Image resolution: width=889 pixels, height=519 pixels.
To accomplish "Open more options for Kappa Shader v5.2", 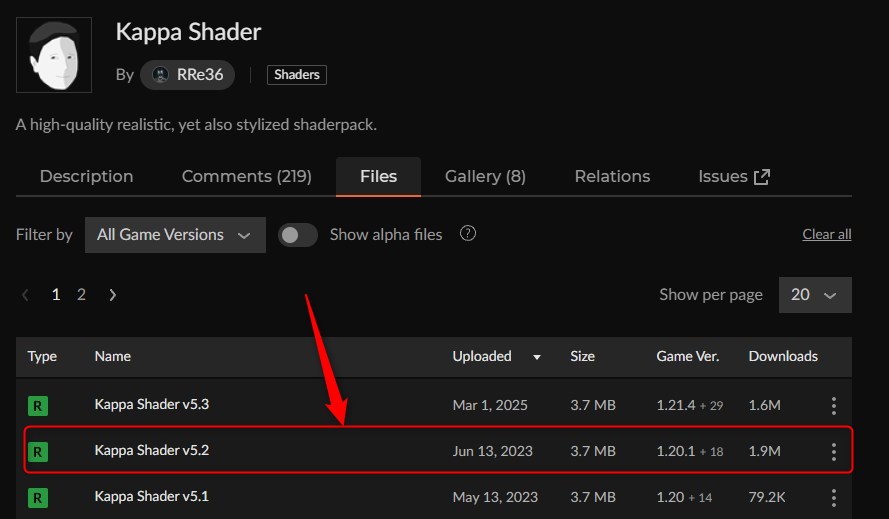I will pos(833,452).
